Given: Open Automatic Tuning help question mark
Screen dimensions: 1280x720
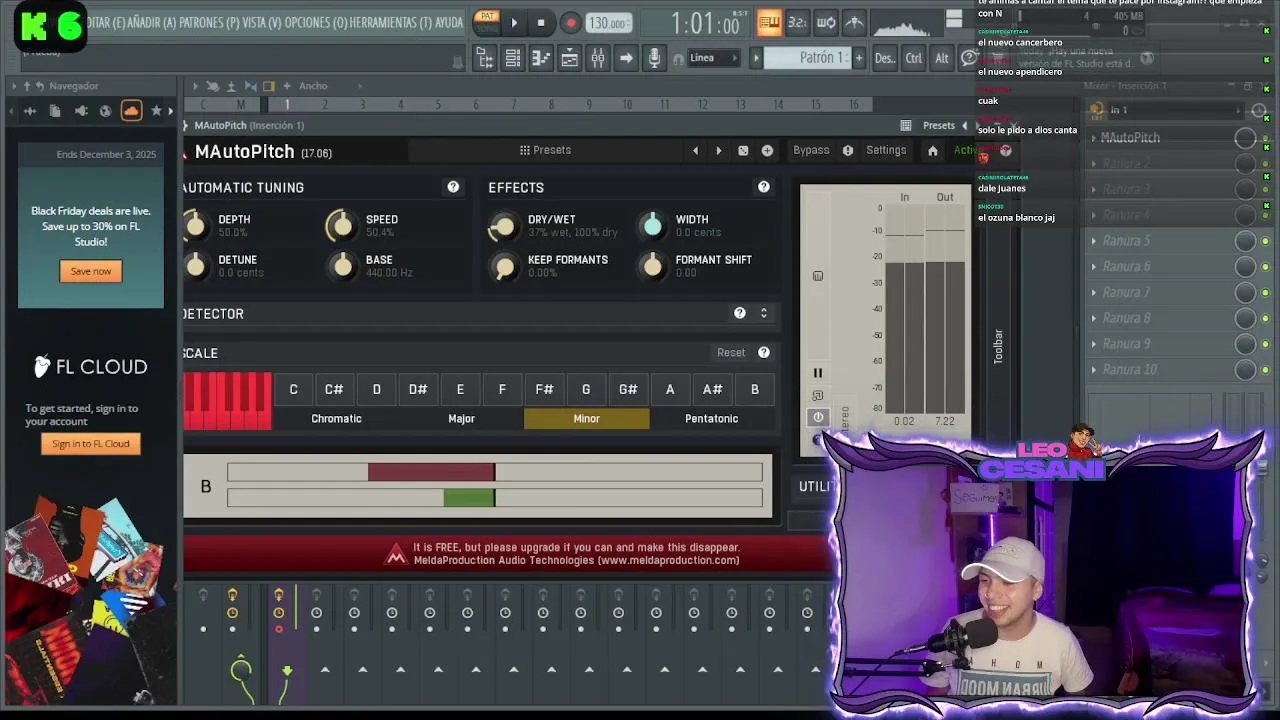Looking at the screenshot, I should 453,187.
